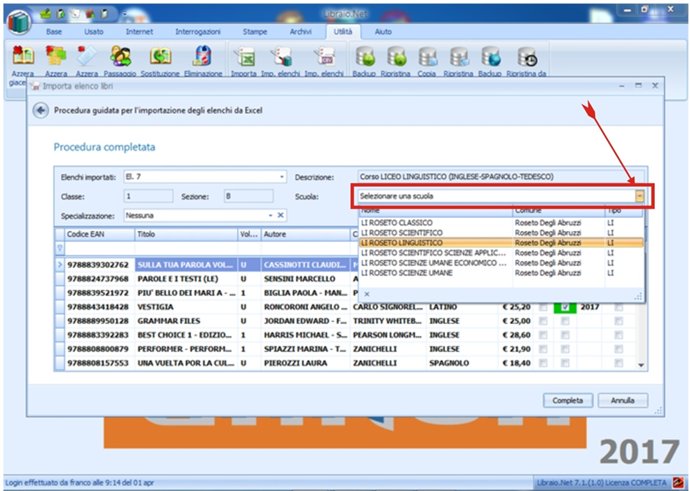690x491 pixels.
Task: Switch to the Interrogazioni ribbon tab
Action: coord(198,32)
